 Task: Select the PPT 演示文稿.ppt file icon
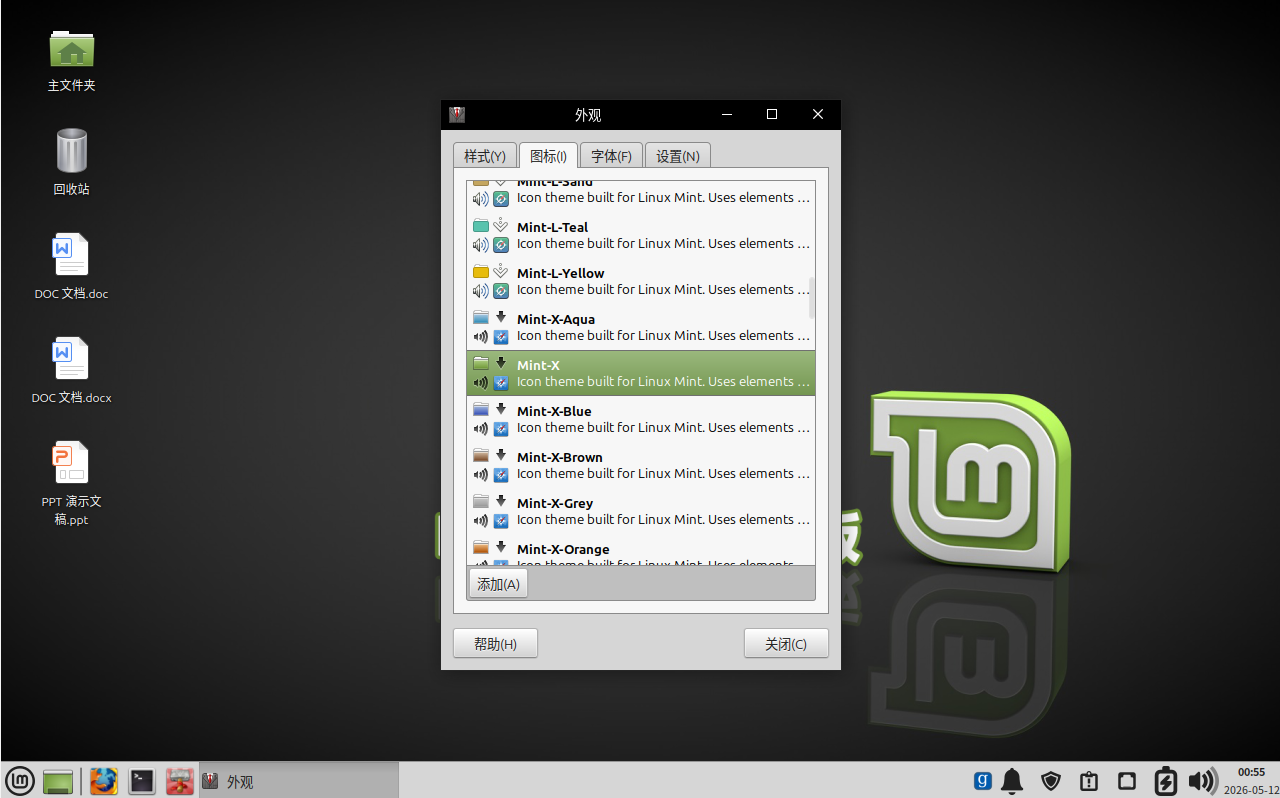tap(71, 483)
